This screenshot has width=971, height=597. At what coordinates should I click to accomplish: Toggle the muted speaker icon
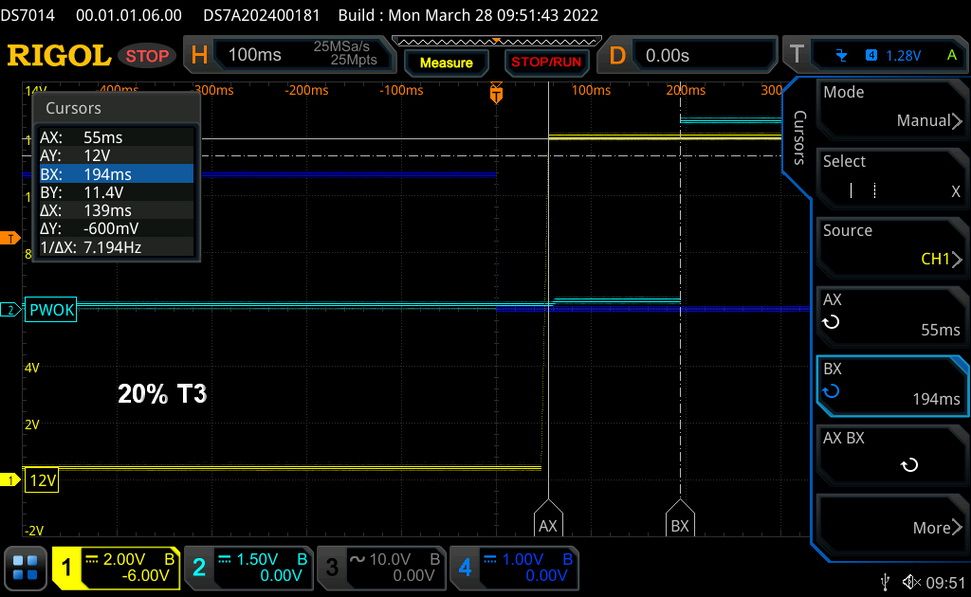tap(911, 582)
